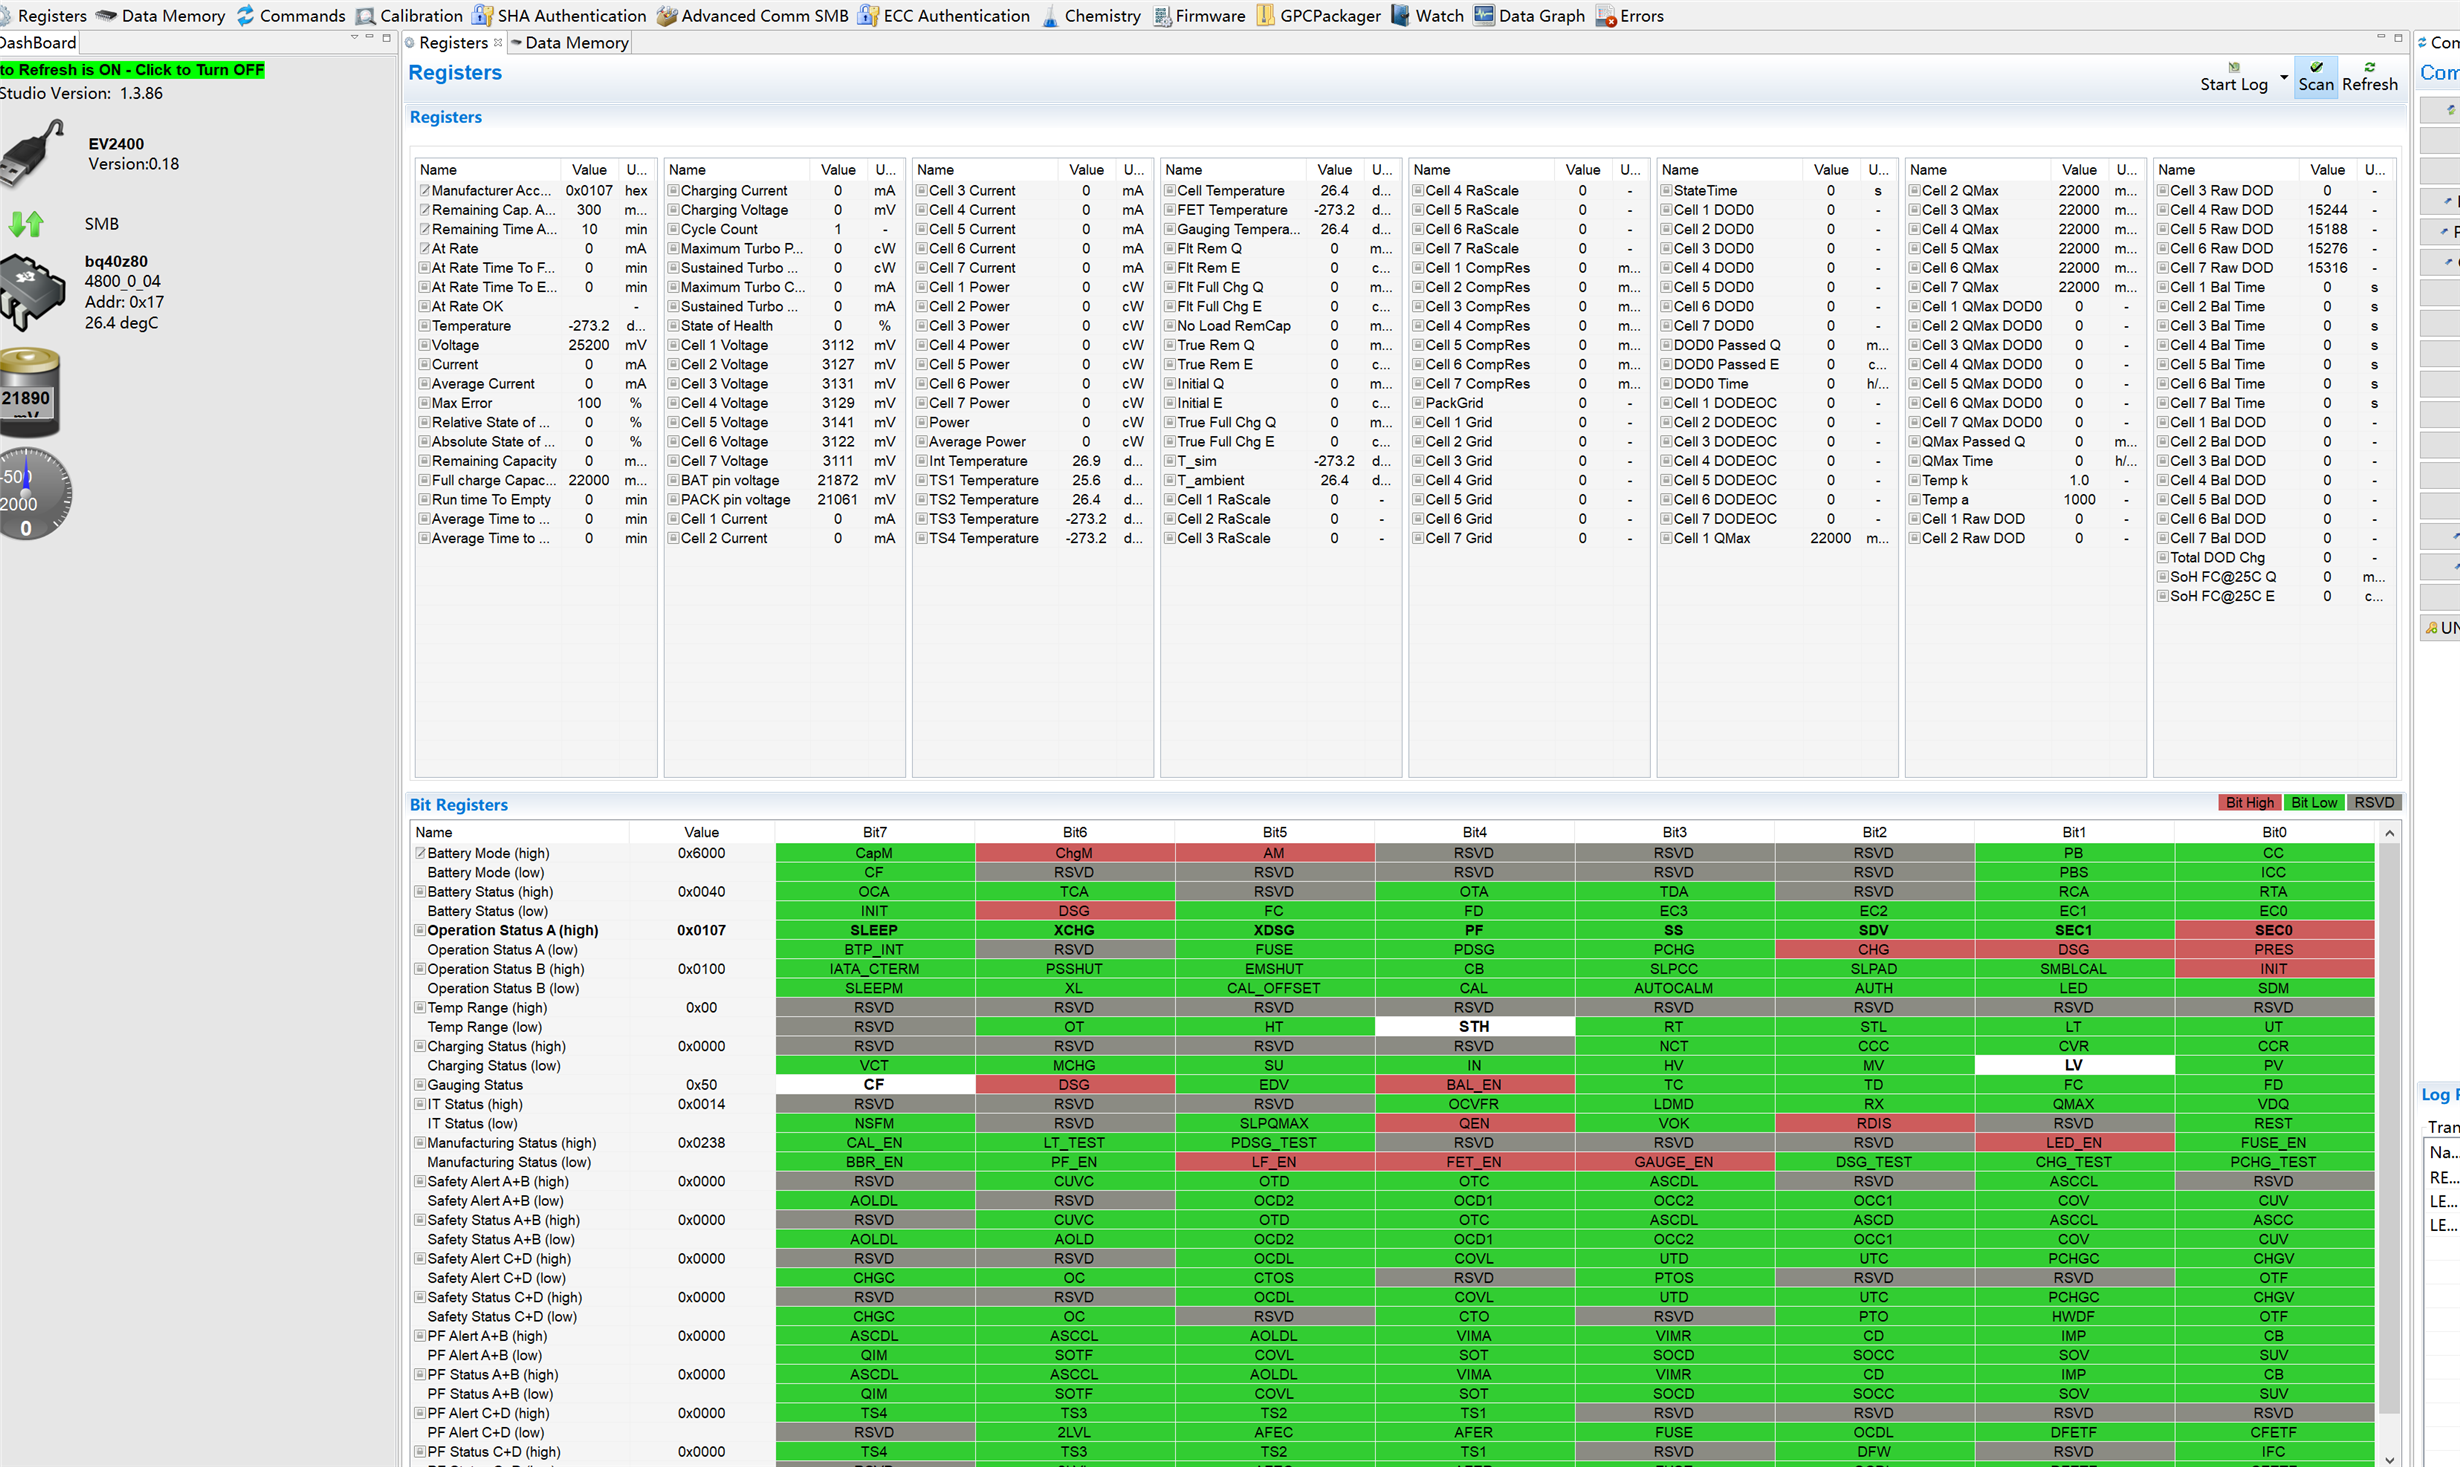Open the GPCPackager tool
Image resolution: width=2460 pixels, height=1467 pixels.
coord(1265,15)
